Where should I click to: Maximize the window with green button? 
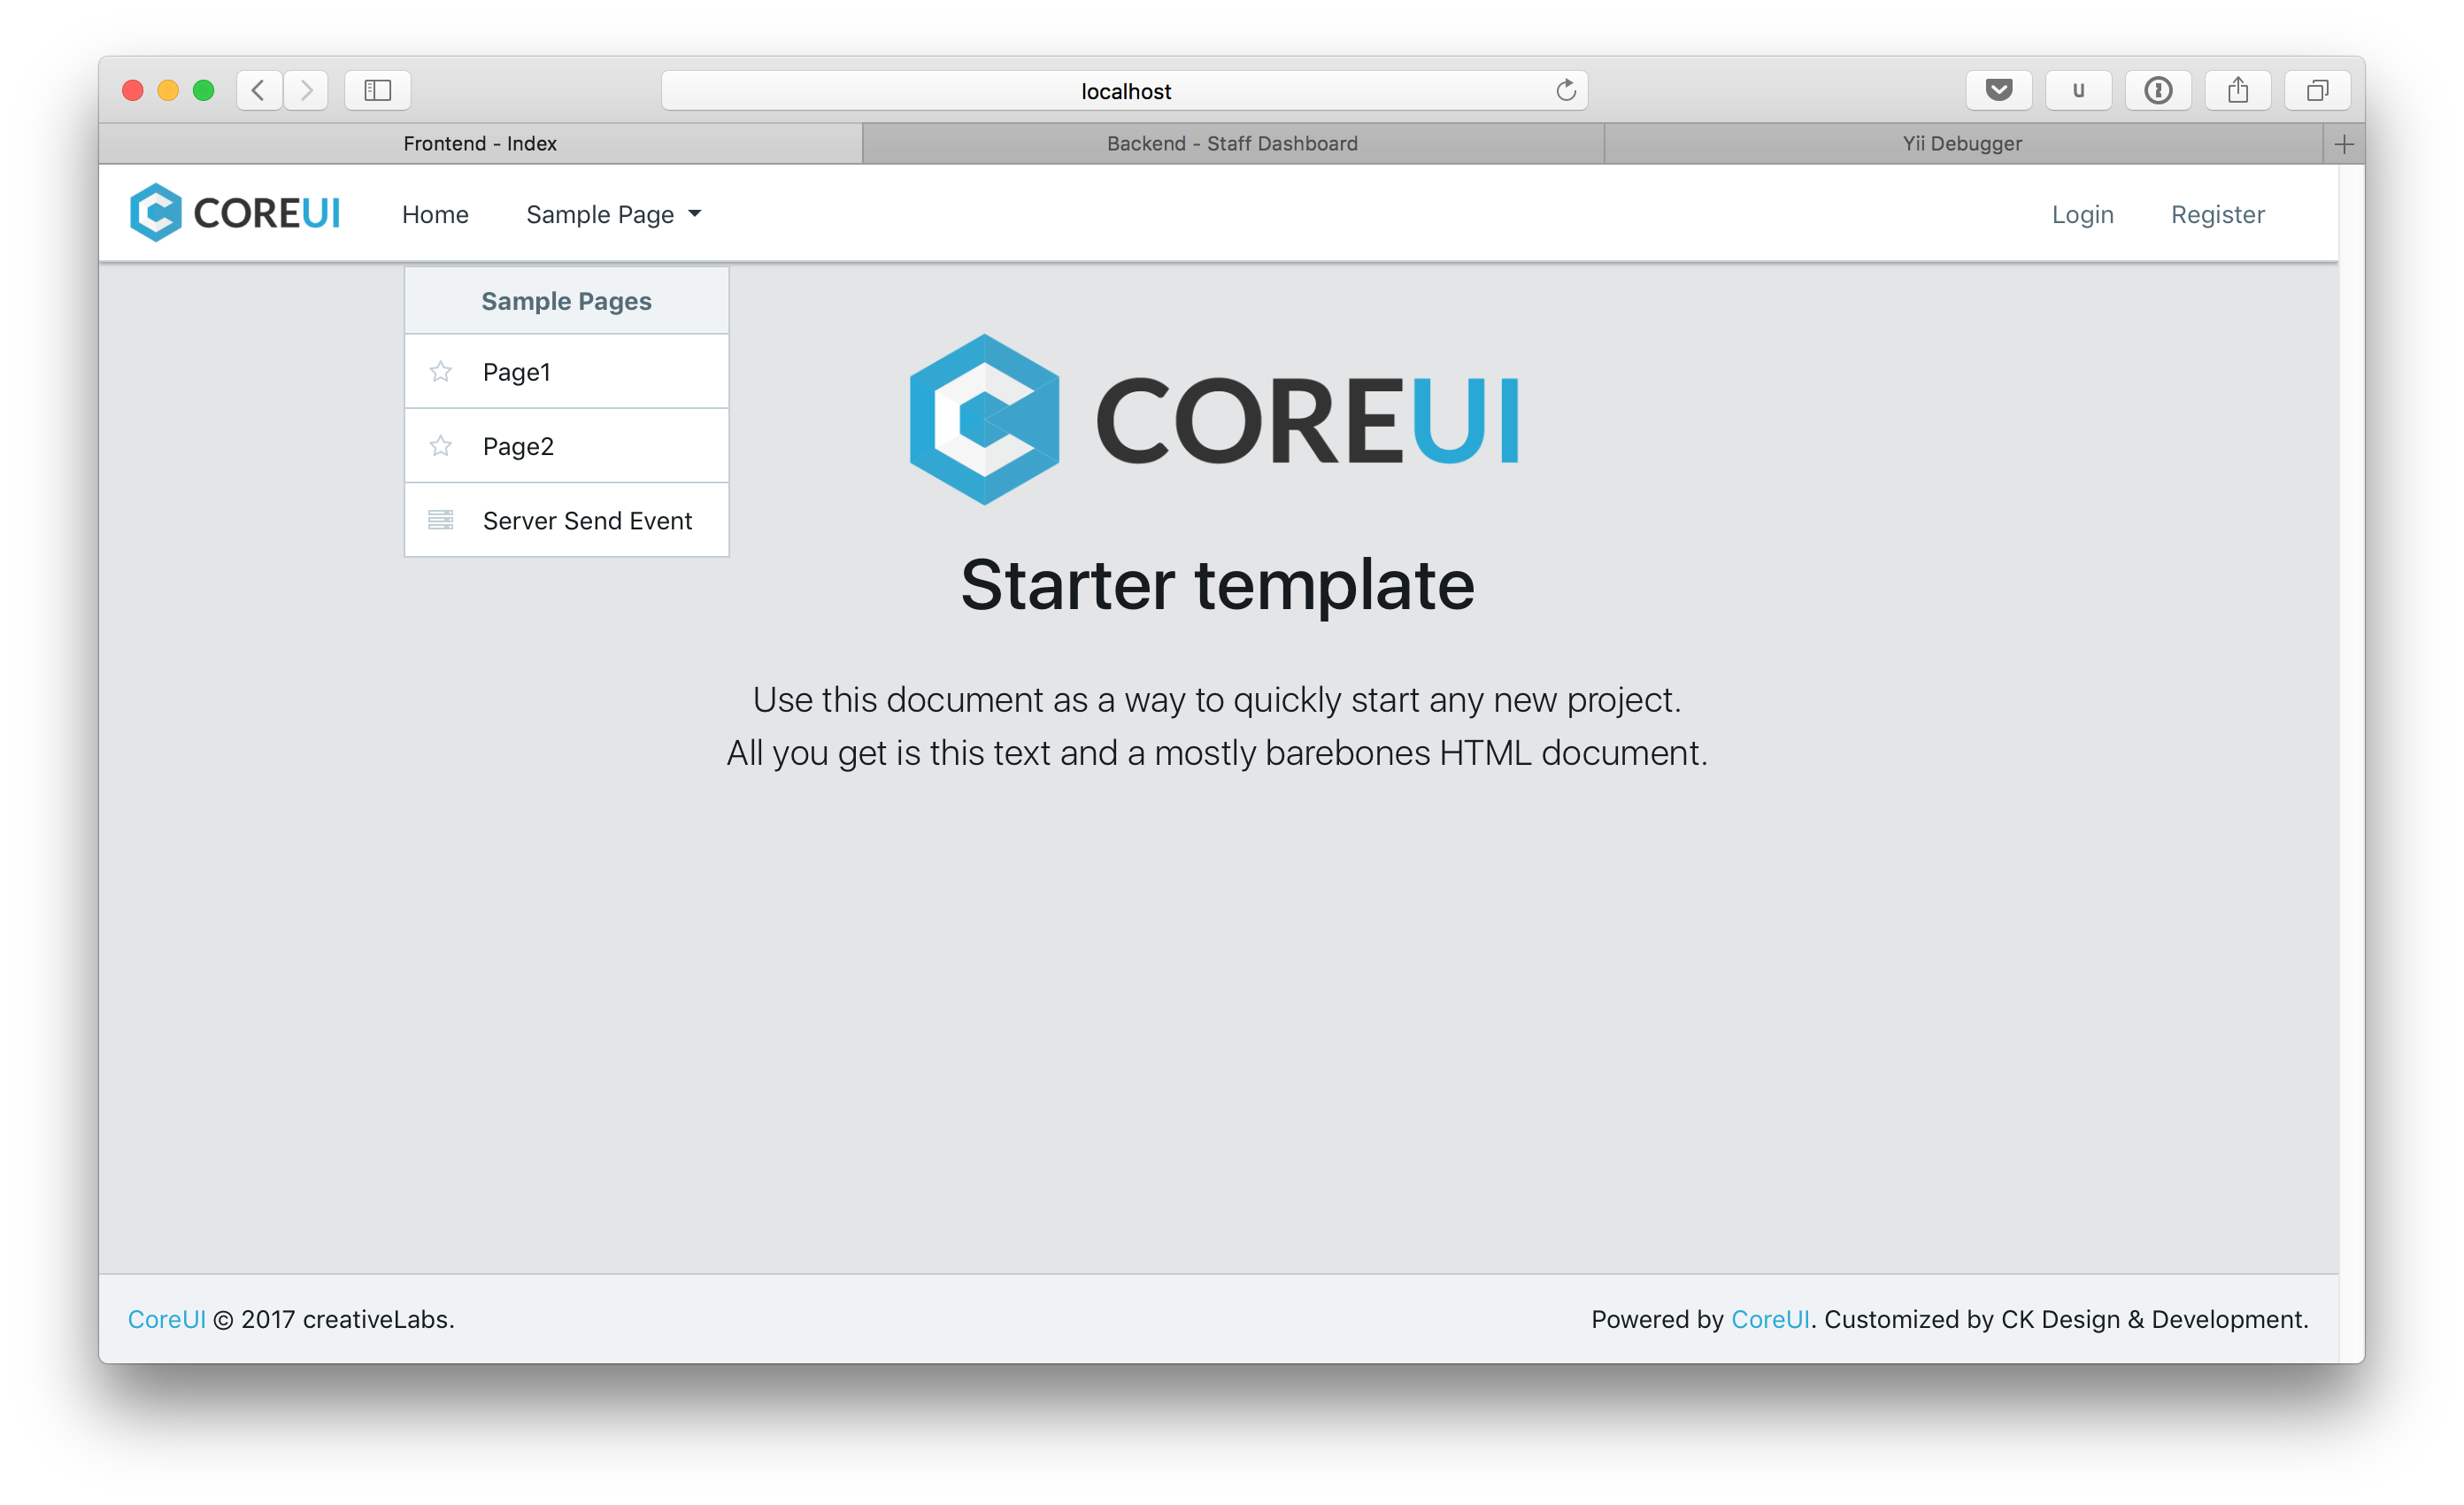pos(204,91)
